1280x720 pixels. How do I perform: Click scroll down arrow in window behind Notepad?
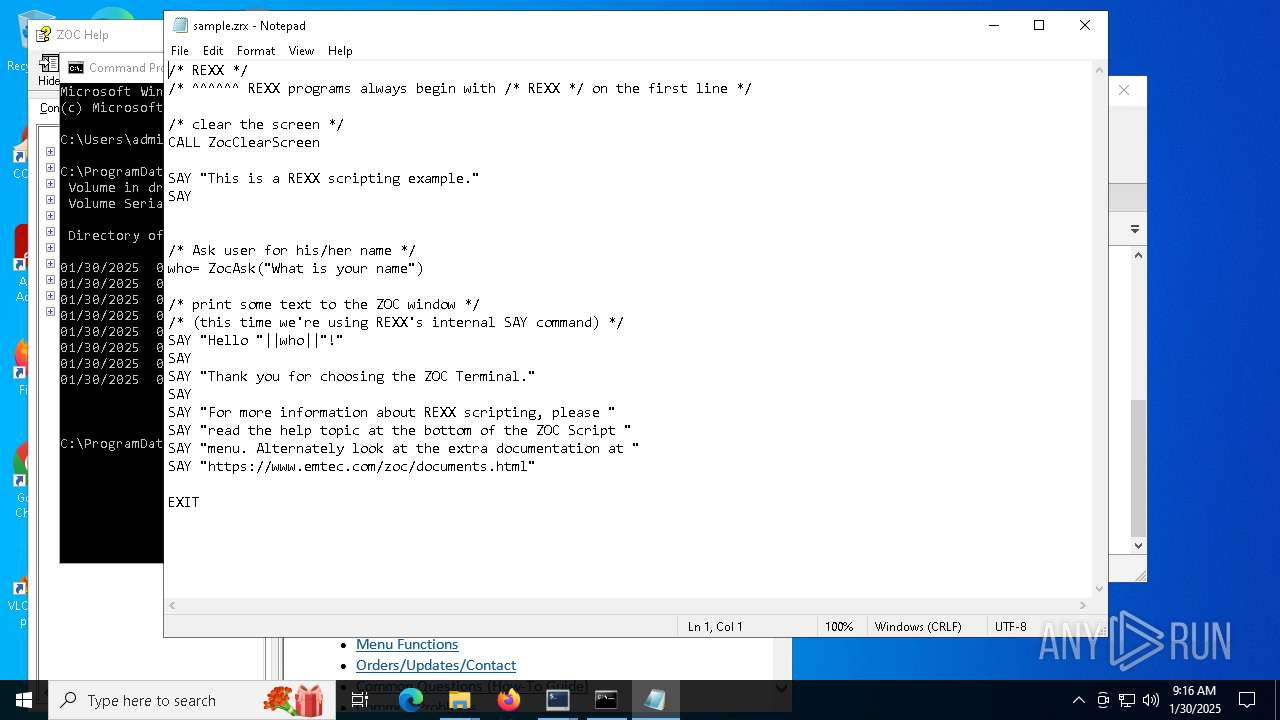(1138, 546)
